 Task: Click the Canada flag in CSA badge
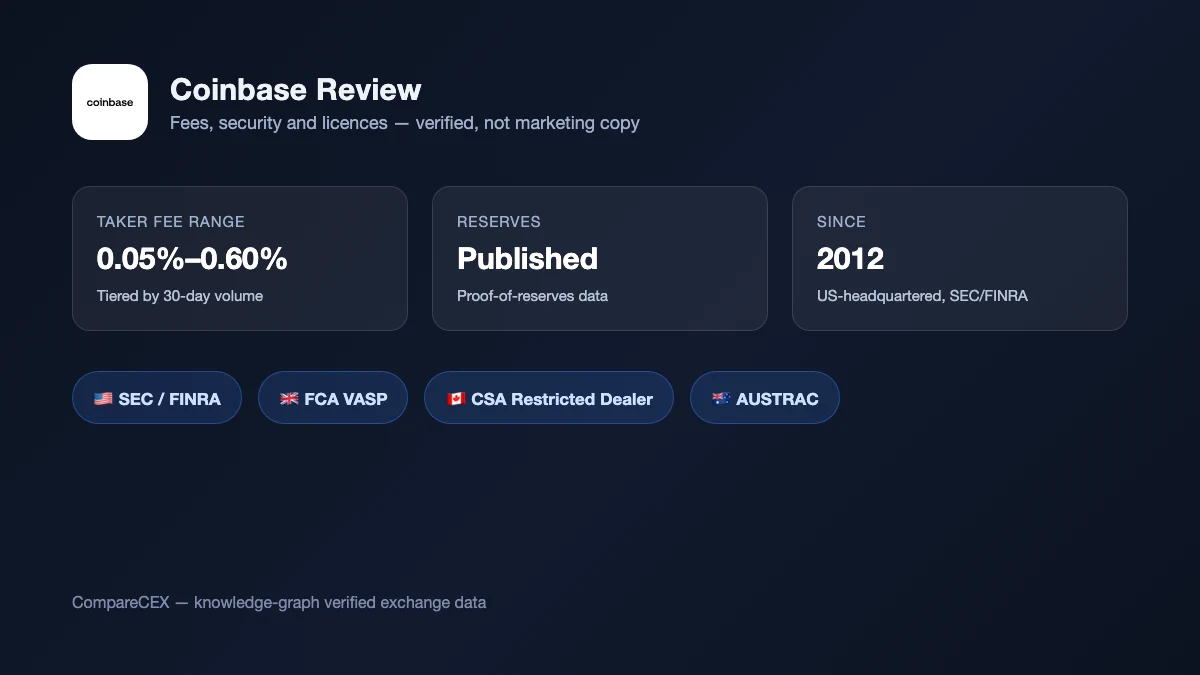[456, 399]
